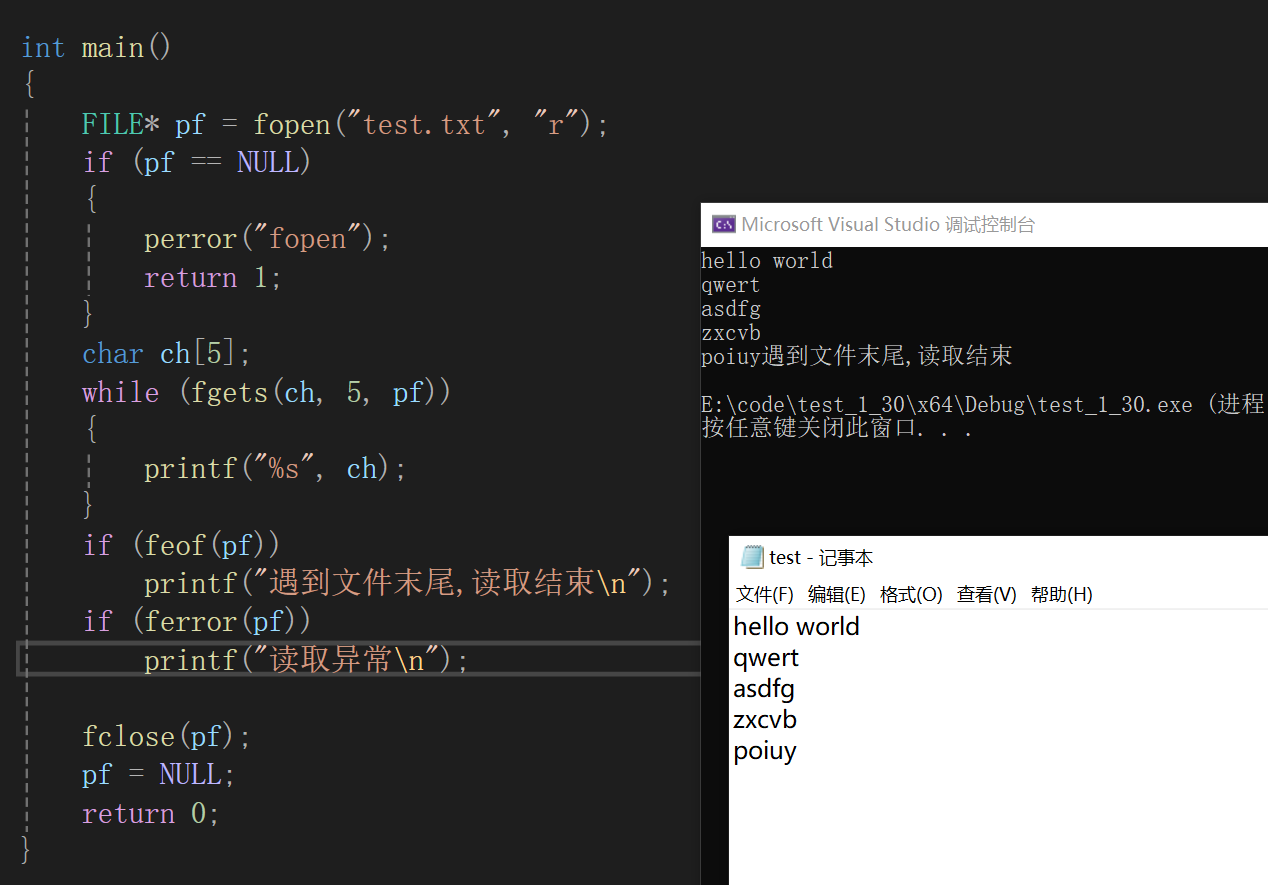The image size is (1268, 885).
Task: Open the 编辑(E) menu in Notepad
Action: click(836, 594)
